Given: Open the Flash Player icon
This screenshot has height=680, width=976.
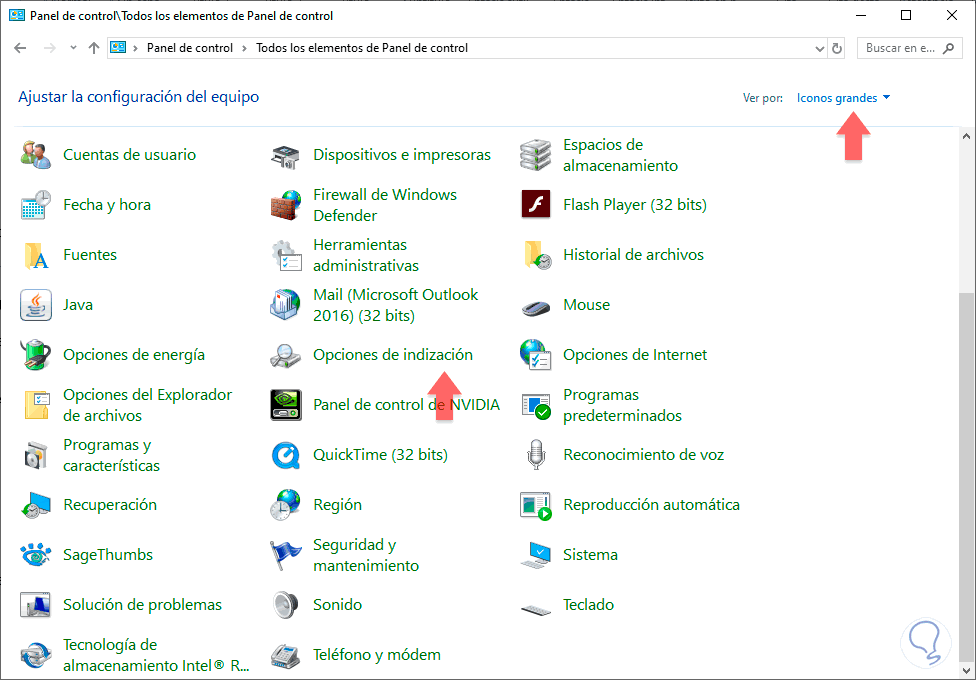Looking at the screenshot, I should point(536,205).
